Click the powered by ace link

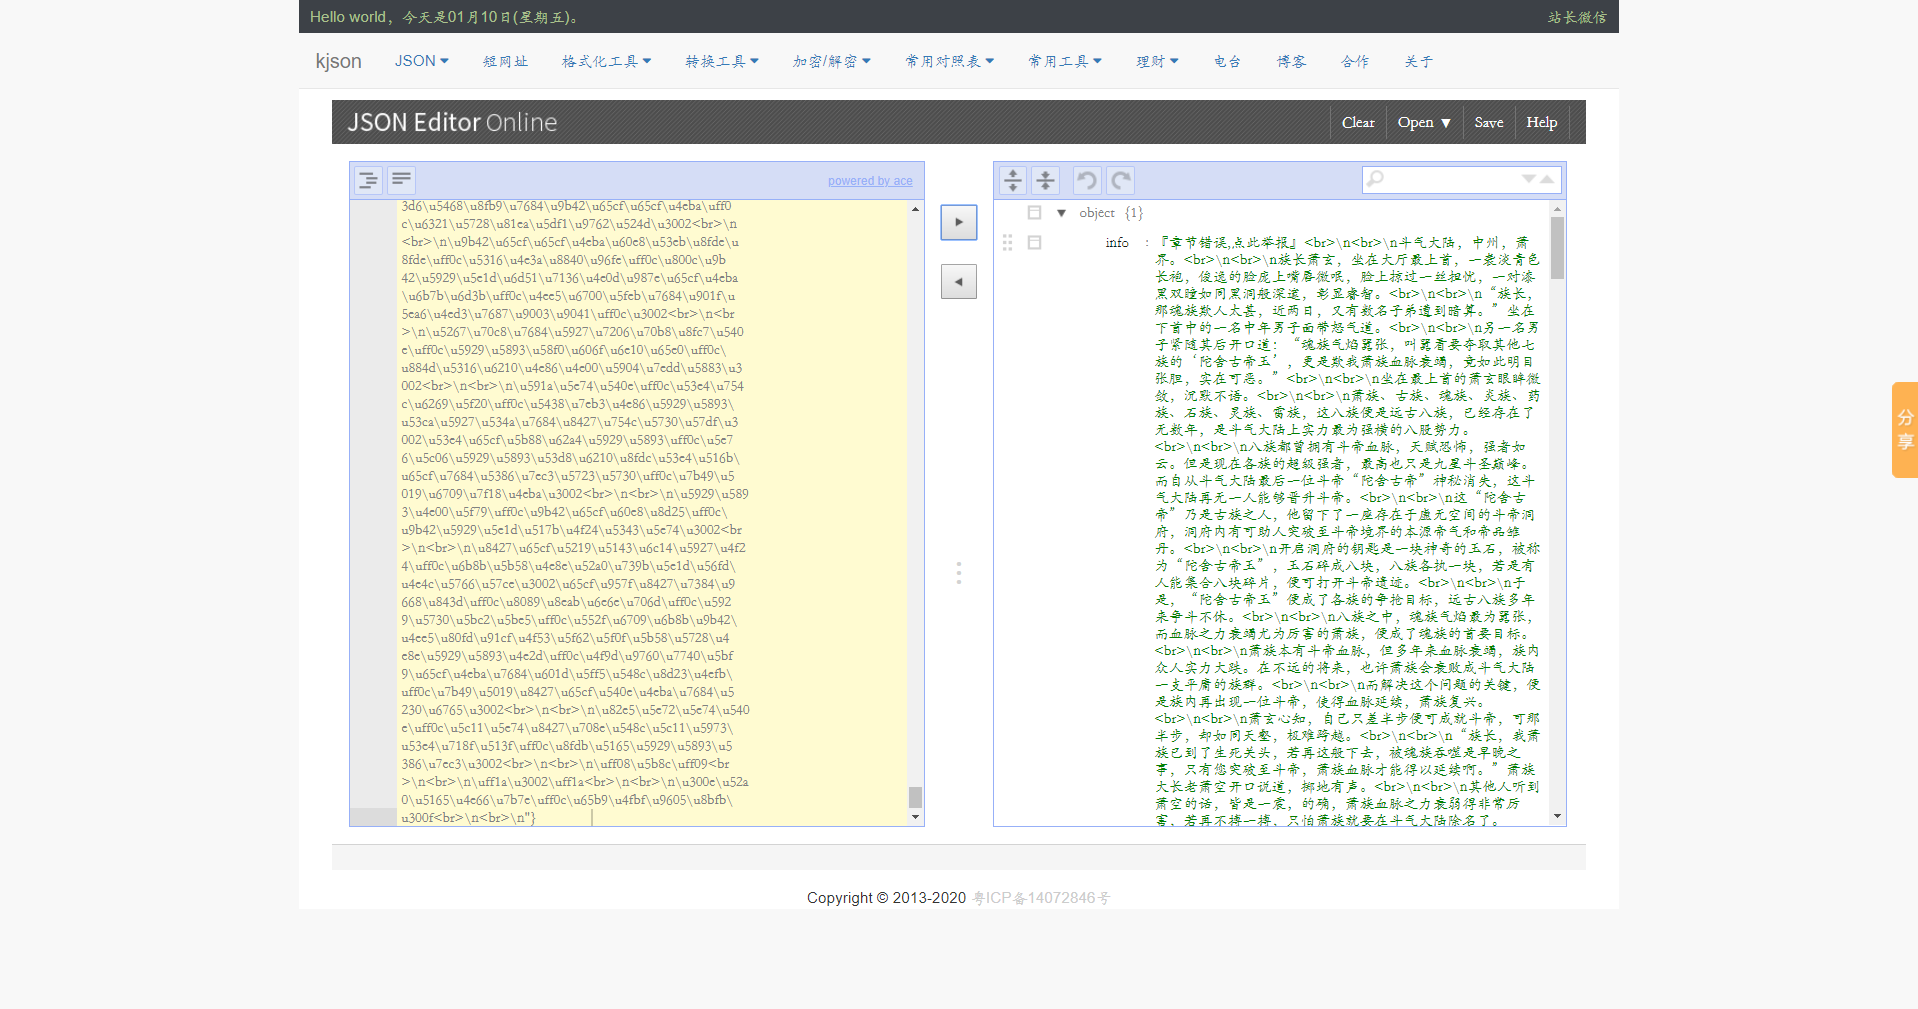(x=869, y=181)
